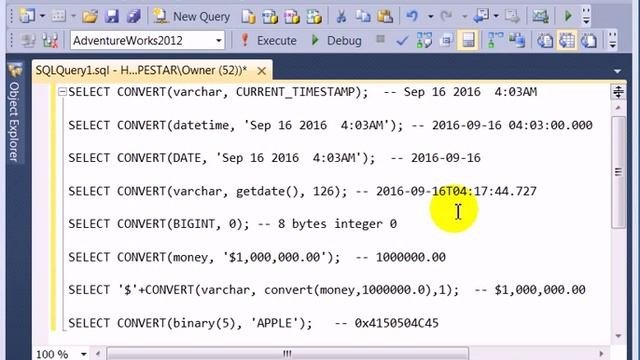Open an Analysis Services MDX Query
The width and height of the screenshot is (640, 360).
pos(270,16)
